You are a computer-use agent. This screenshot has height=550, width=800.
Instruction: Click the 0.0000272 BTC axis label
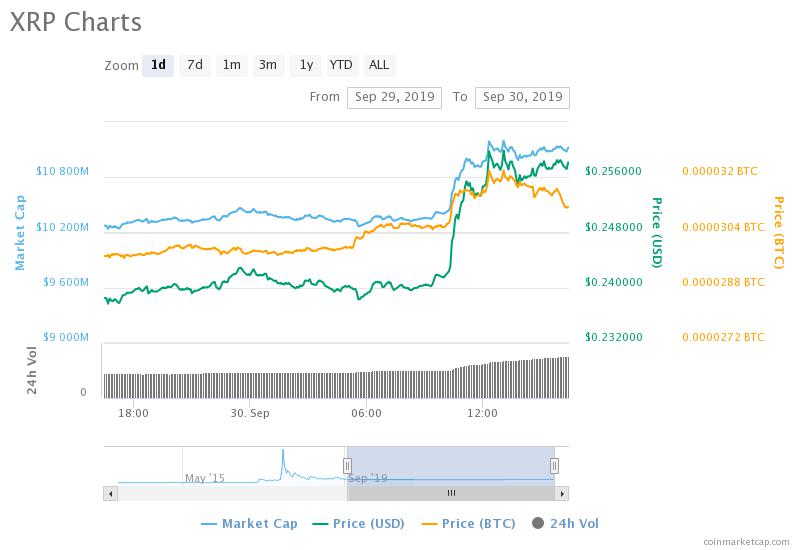pyautogui.click(x=723, y=337)
